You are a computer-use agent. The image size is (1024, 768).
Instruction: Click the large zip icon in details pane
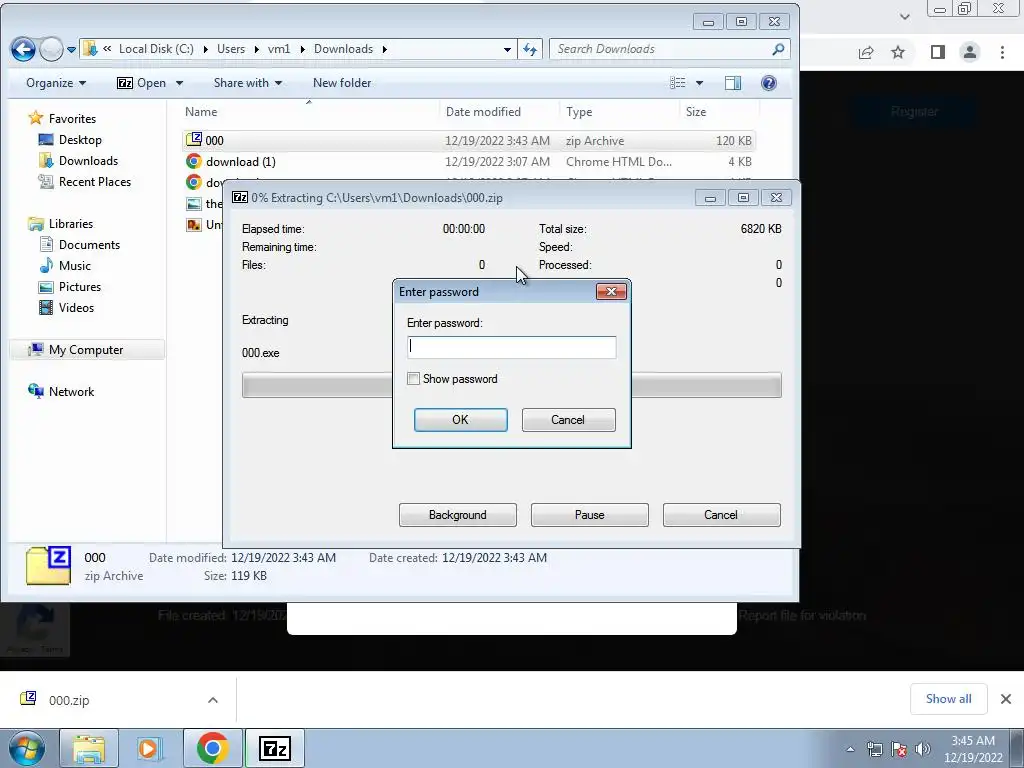click(48, 566)
